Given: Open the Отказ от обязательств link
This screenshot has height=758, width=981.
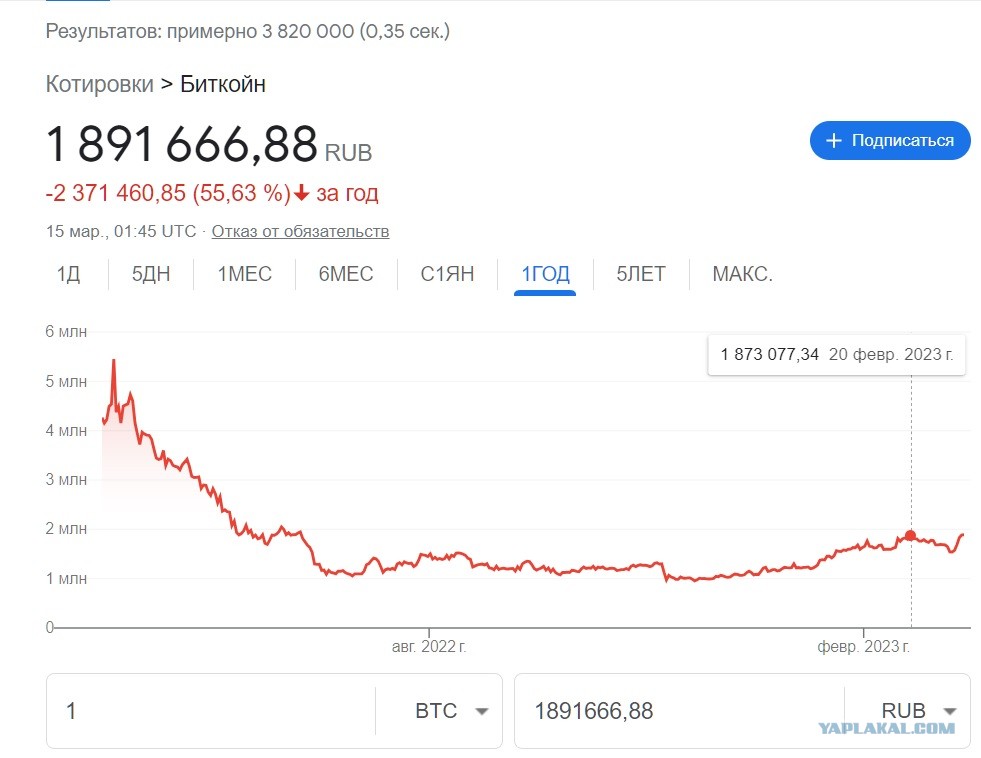Looking at the screenshot, I should [x=300, y=231].
